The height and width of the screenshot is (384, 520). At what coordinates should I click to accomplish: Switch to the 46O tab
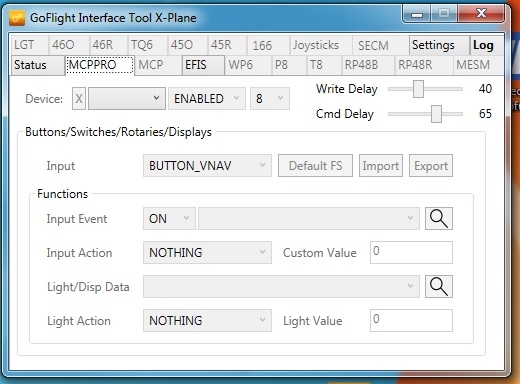pyautogui.click(x=69, y=45)
